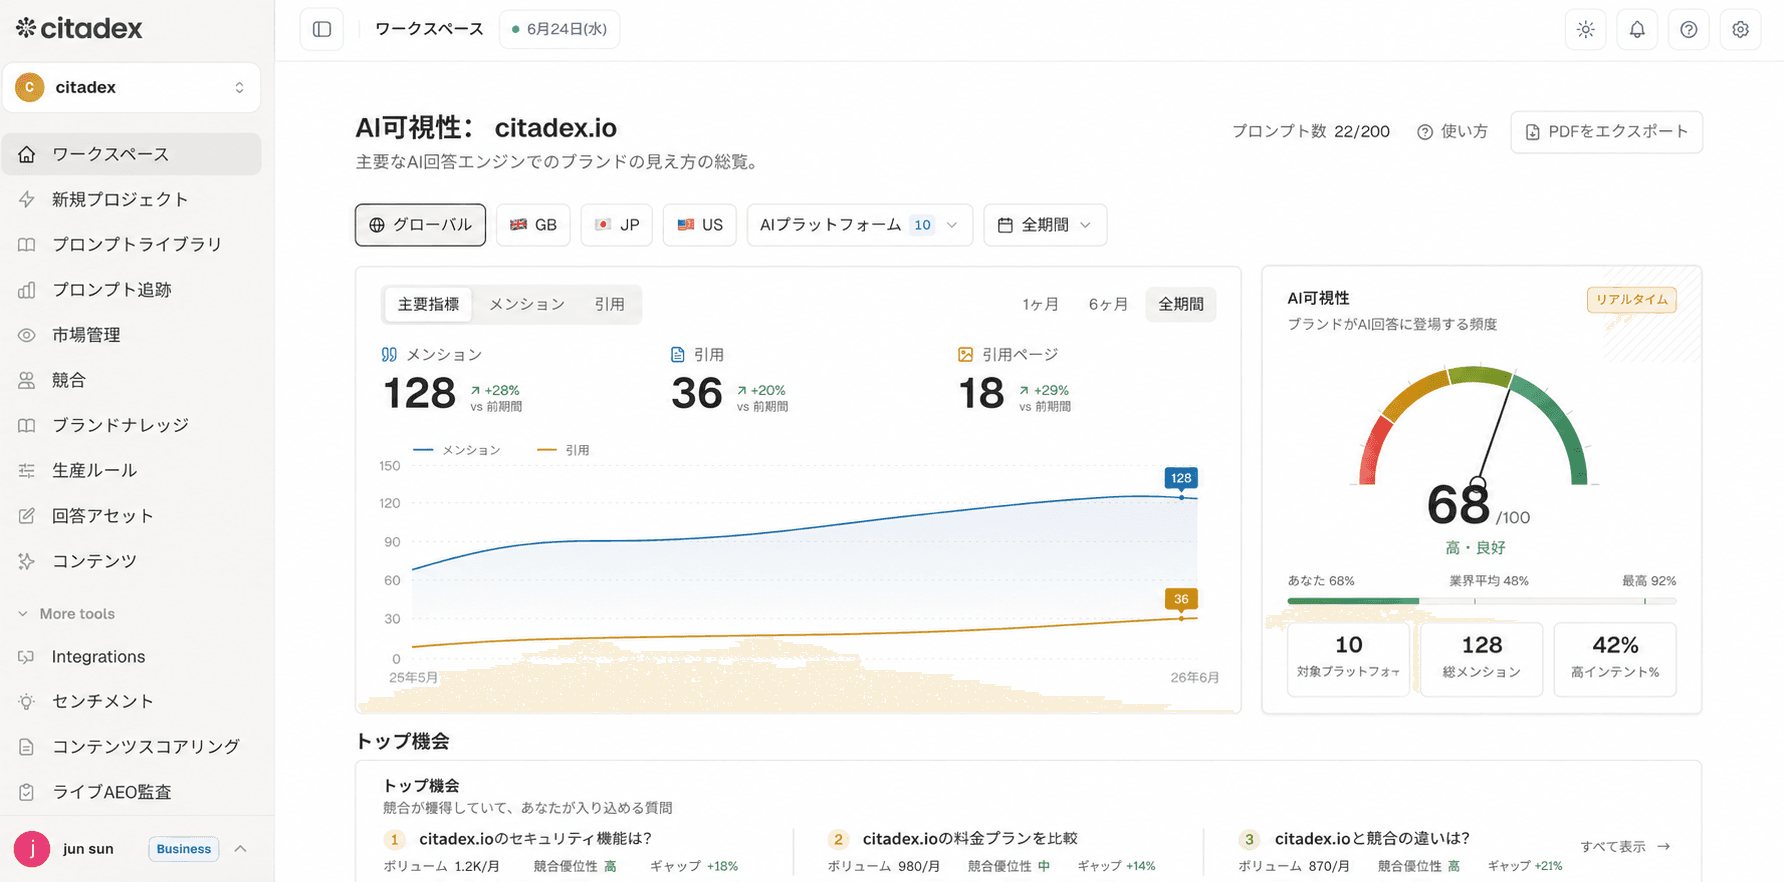Click the Integrations puzzle icon
The image size is (1784, 882).
(x=27, y=657)
